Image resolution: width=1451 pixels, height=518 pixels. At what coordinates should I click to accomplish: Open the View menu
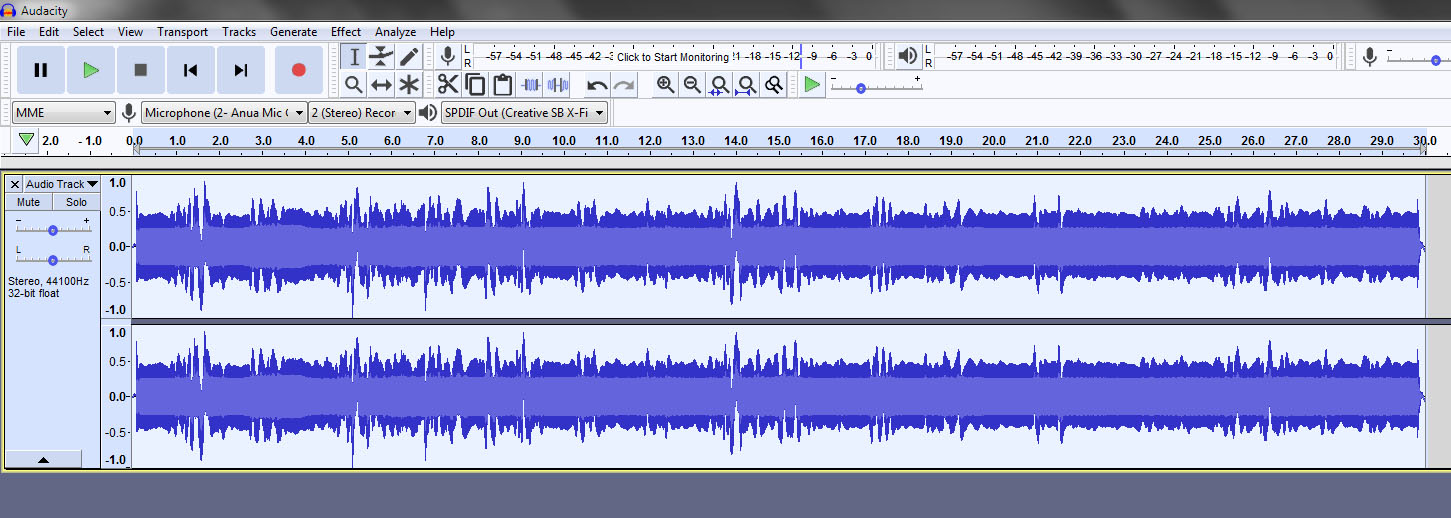click(130, 32)
